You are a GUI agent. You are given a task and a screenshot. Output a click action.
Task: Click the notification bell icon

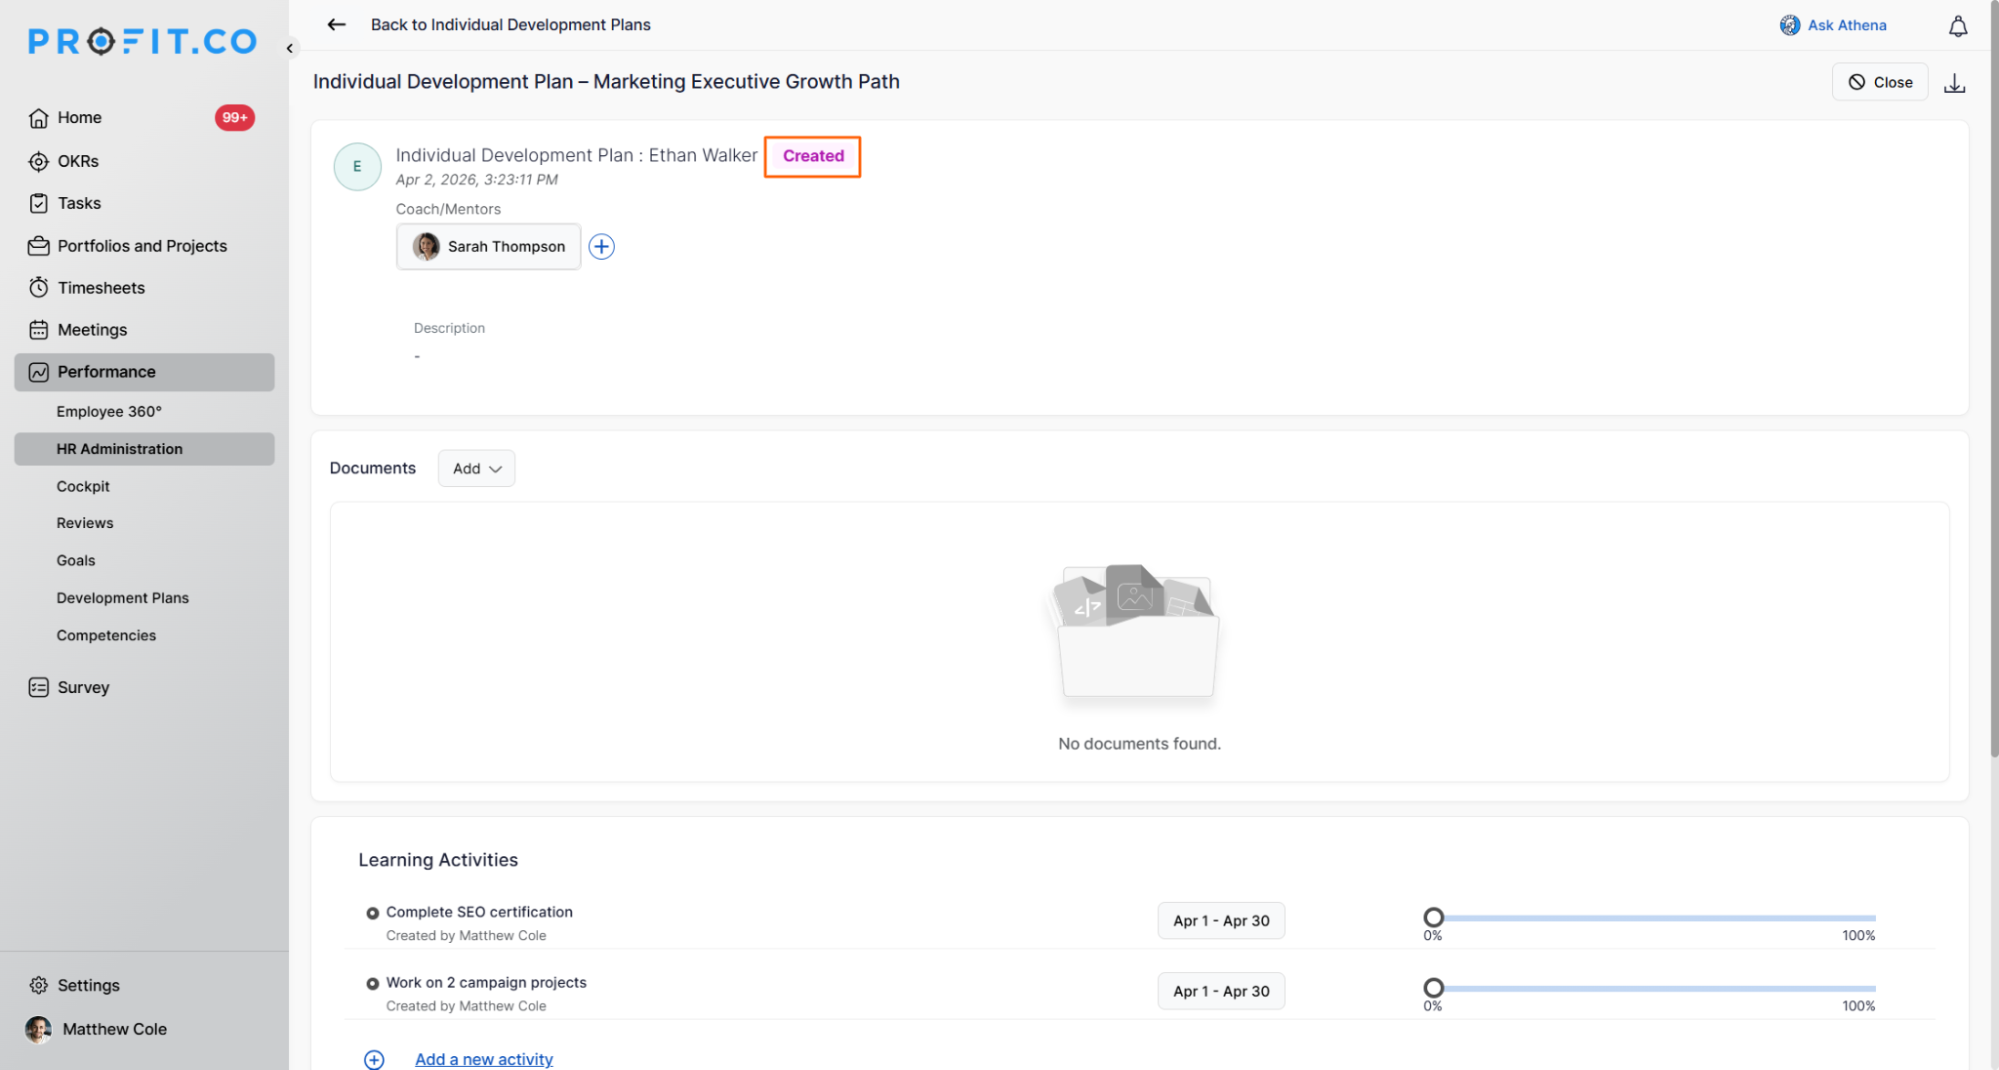pos(1957,26)
